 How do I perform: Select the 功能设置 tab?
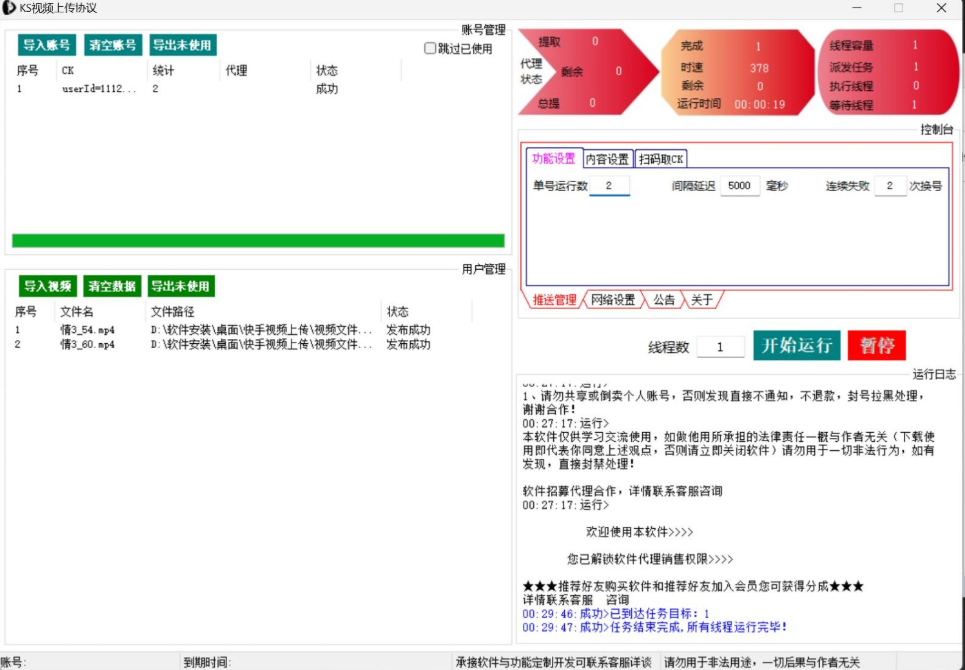554,158
